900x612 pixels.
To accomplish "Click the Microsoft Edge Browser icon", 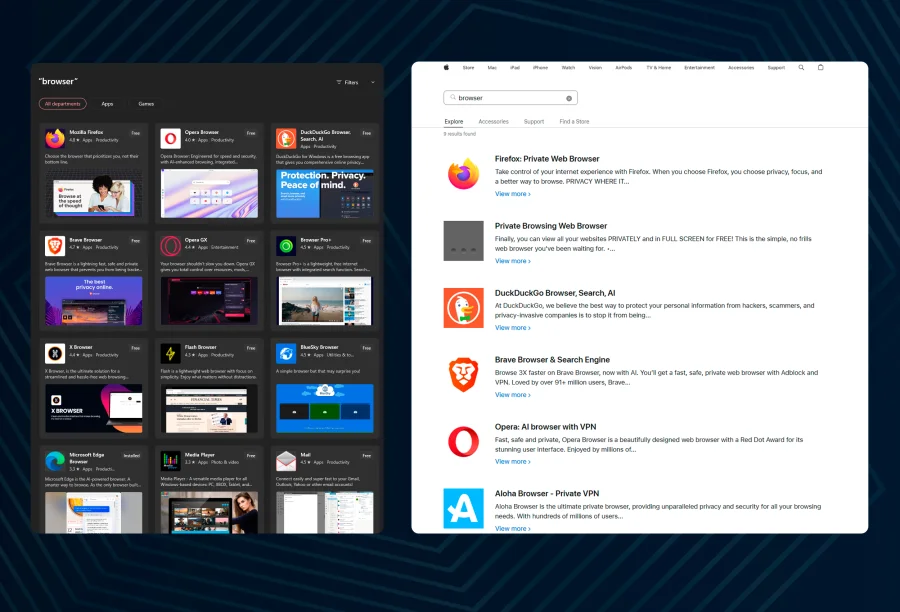I will pos(54,460).
